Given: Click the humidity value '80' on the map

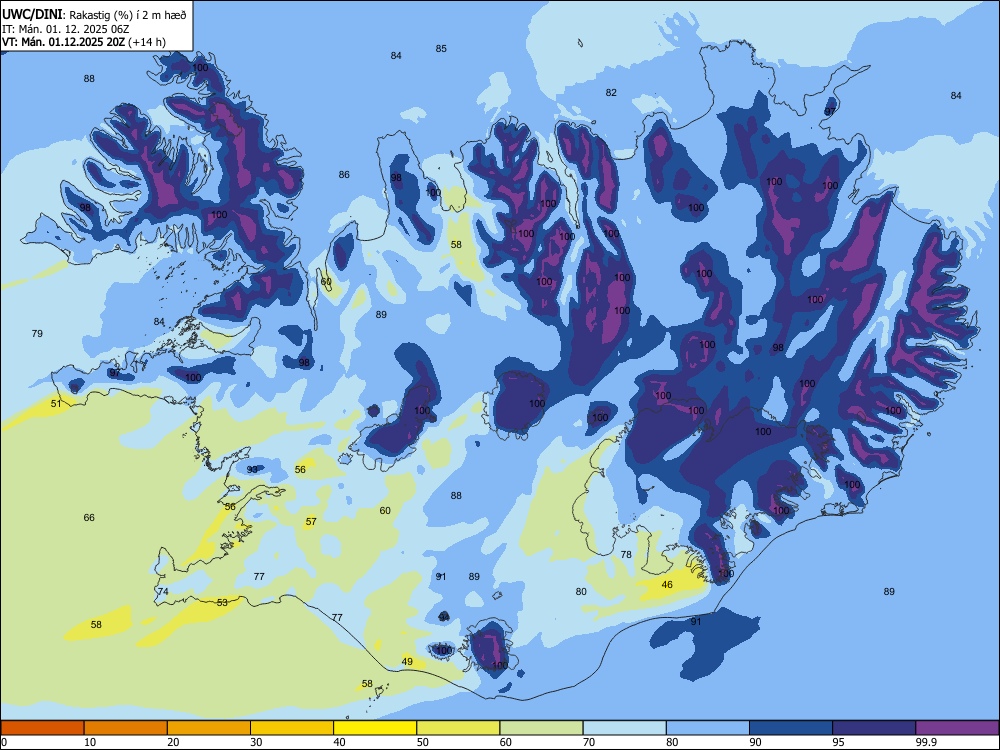Looking at the screenshot, I should tap(581, 591).
